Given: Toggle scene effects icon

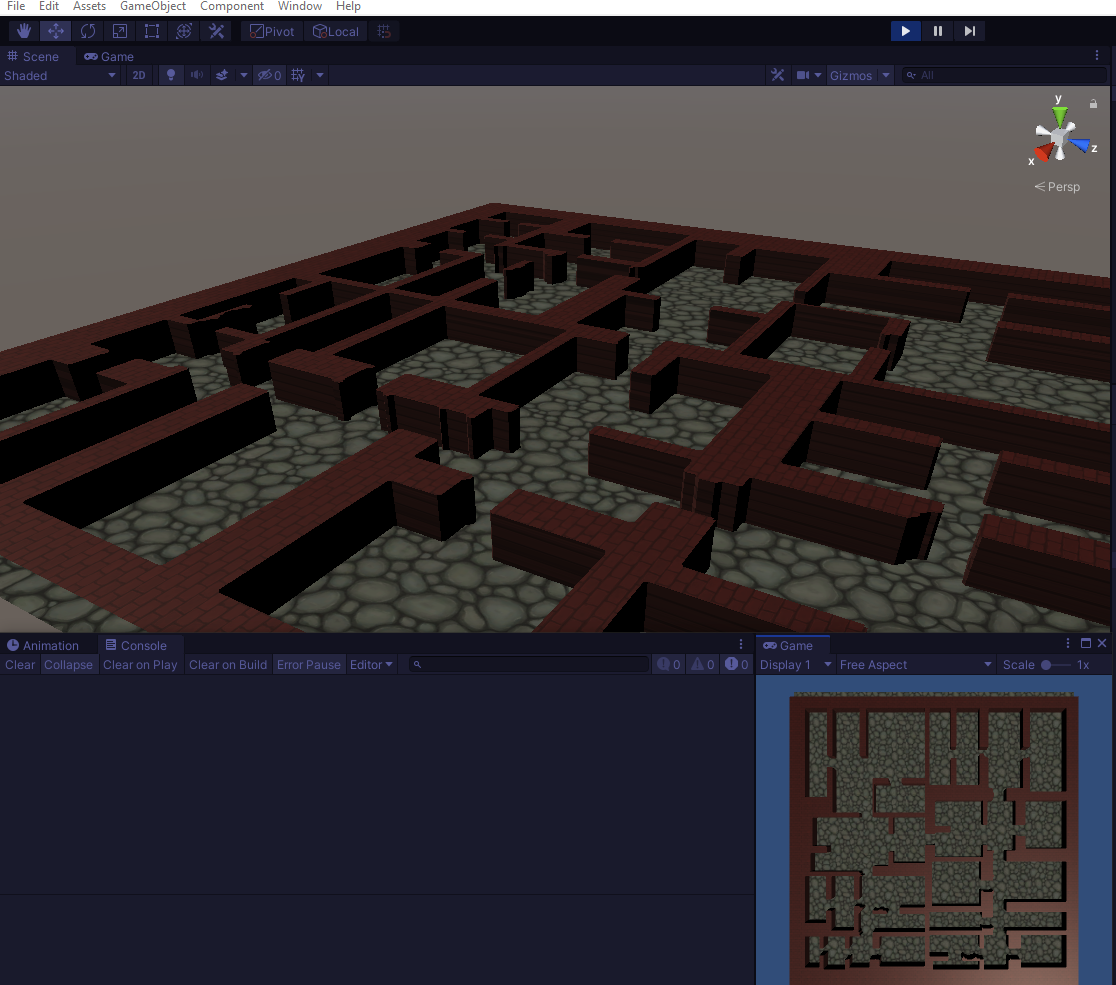Looking at the screenshot, I should click(x=222, y=75).
